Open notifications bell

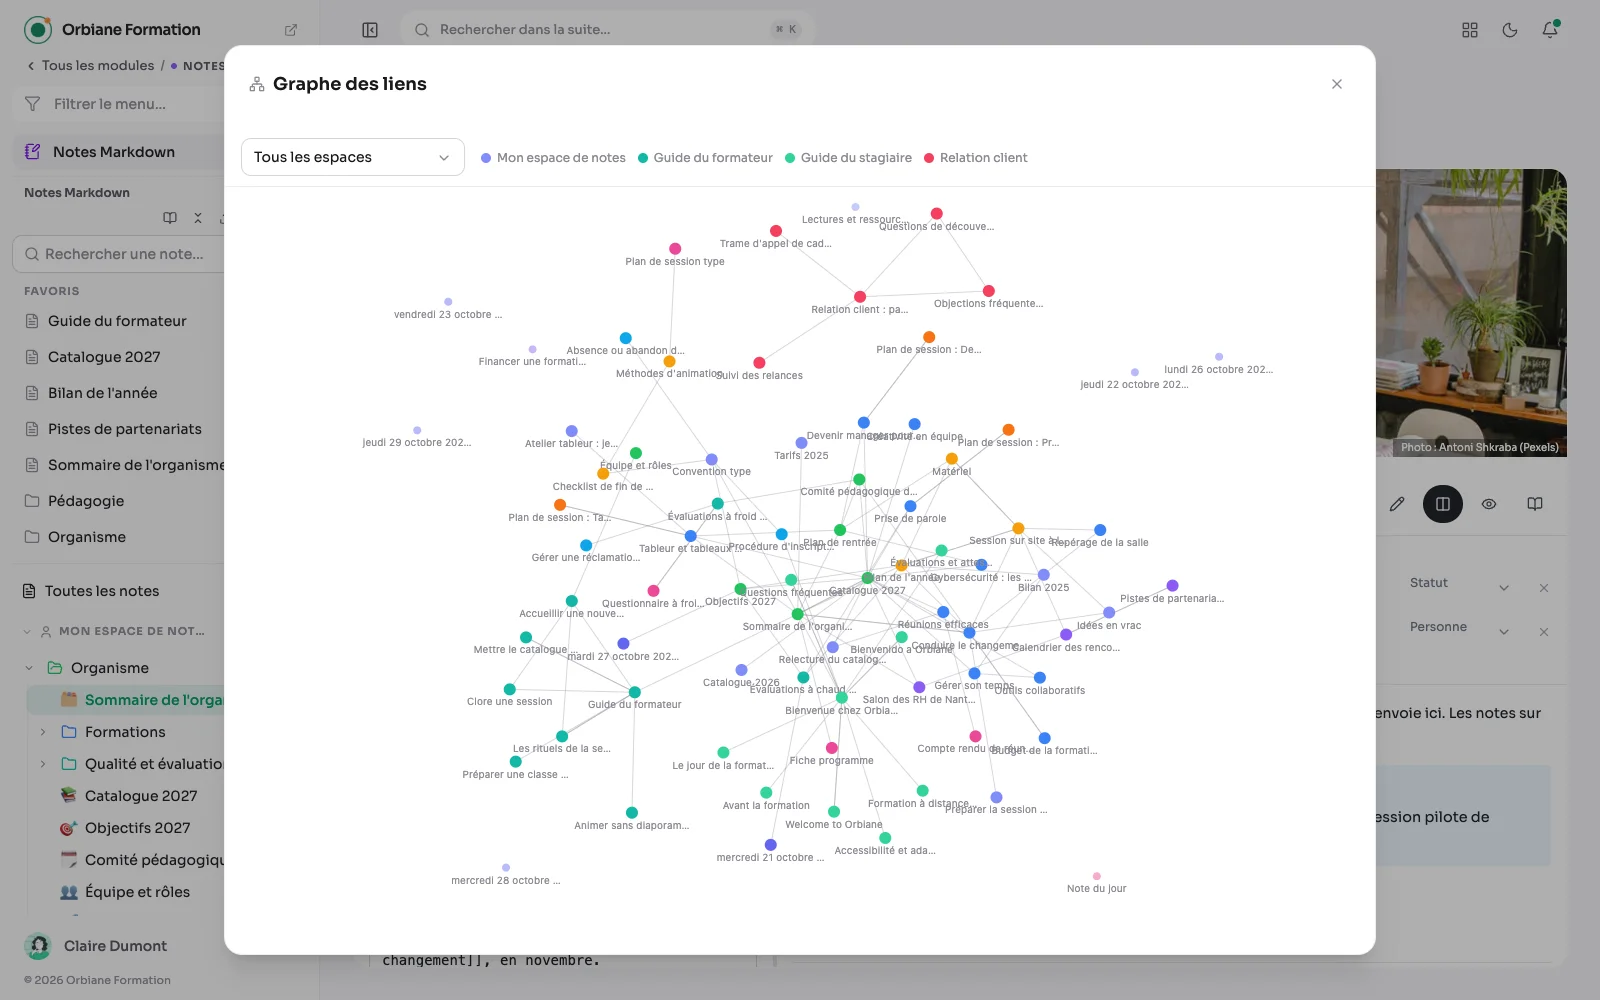click(1550, 30)
